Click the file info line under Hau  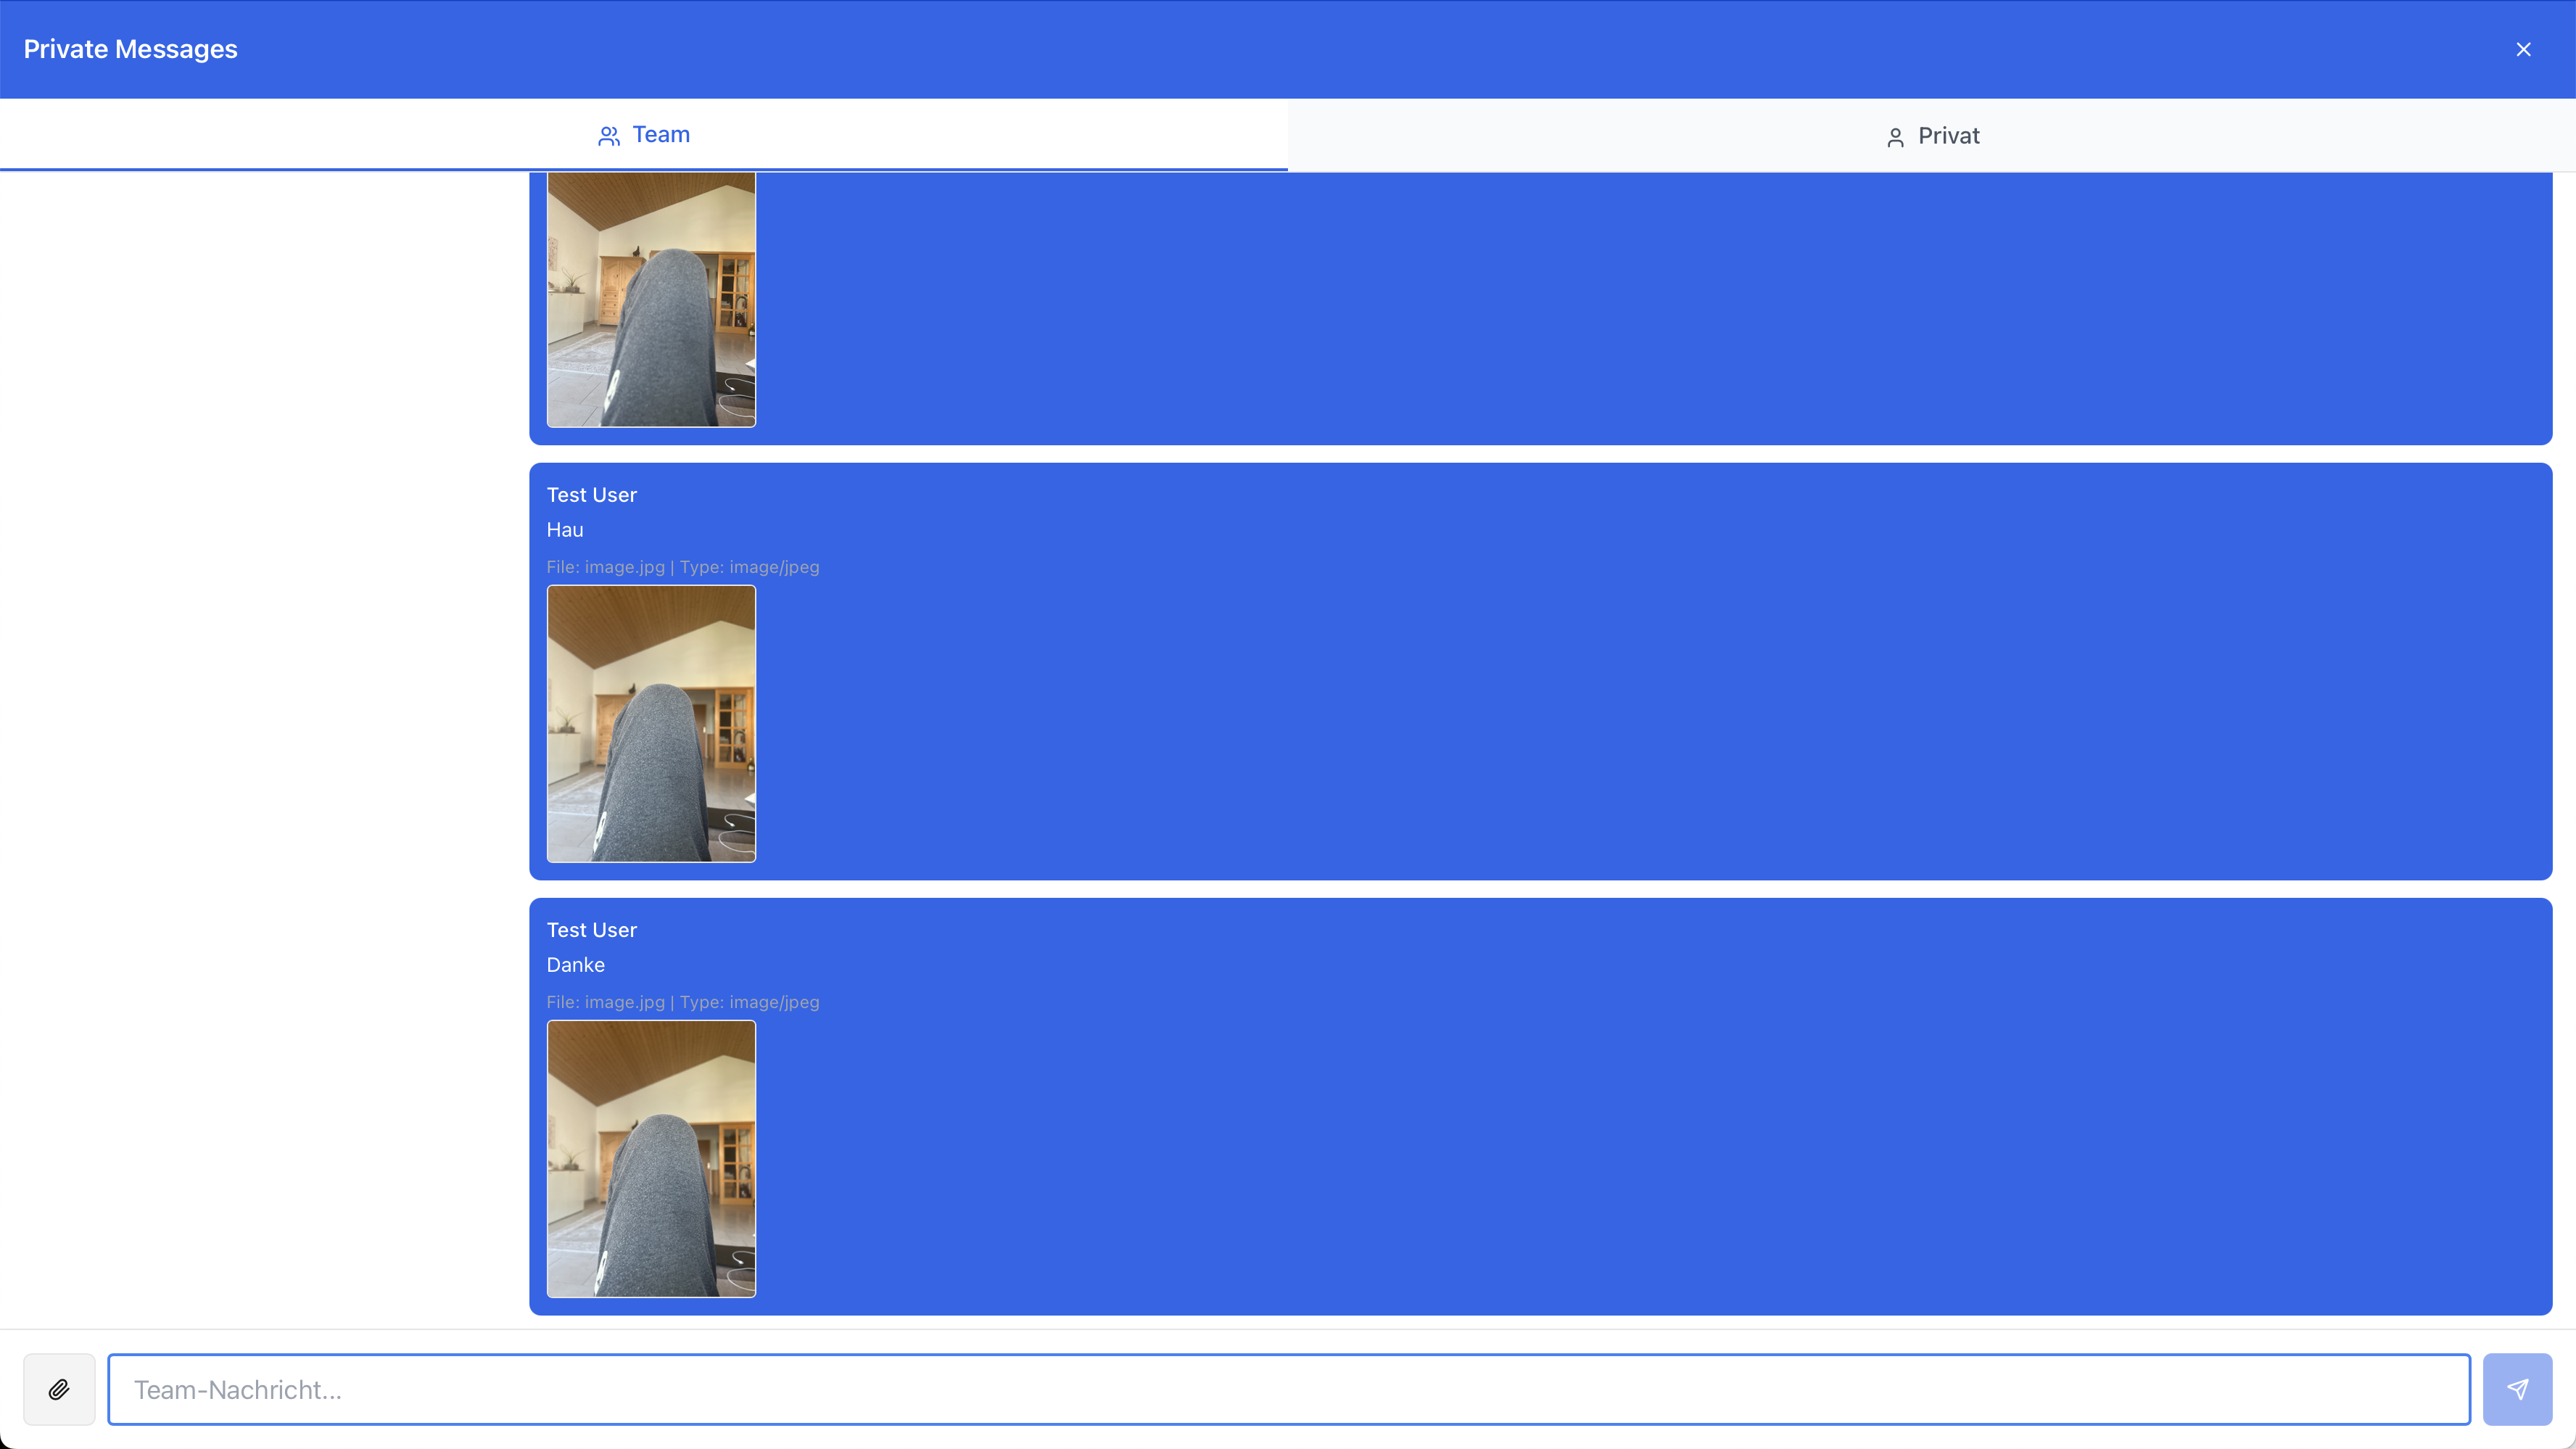click(x=682, y=567)
